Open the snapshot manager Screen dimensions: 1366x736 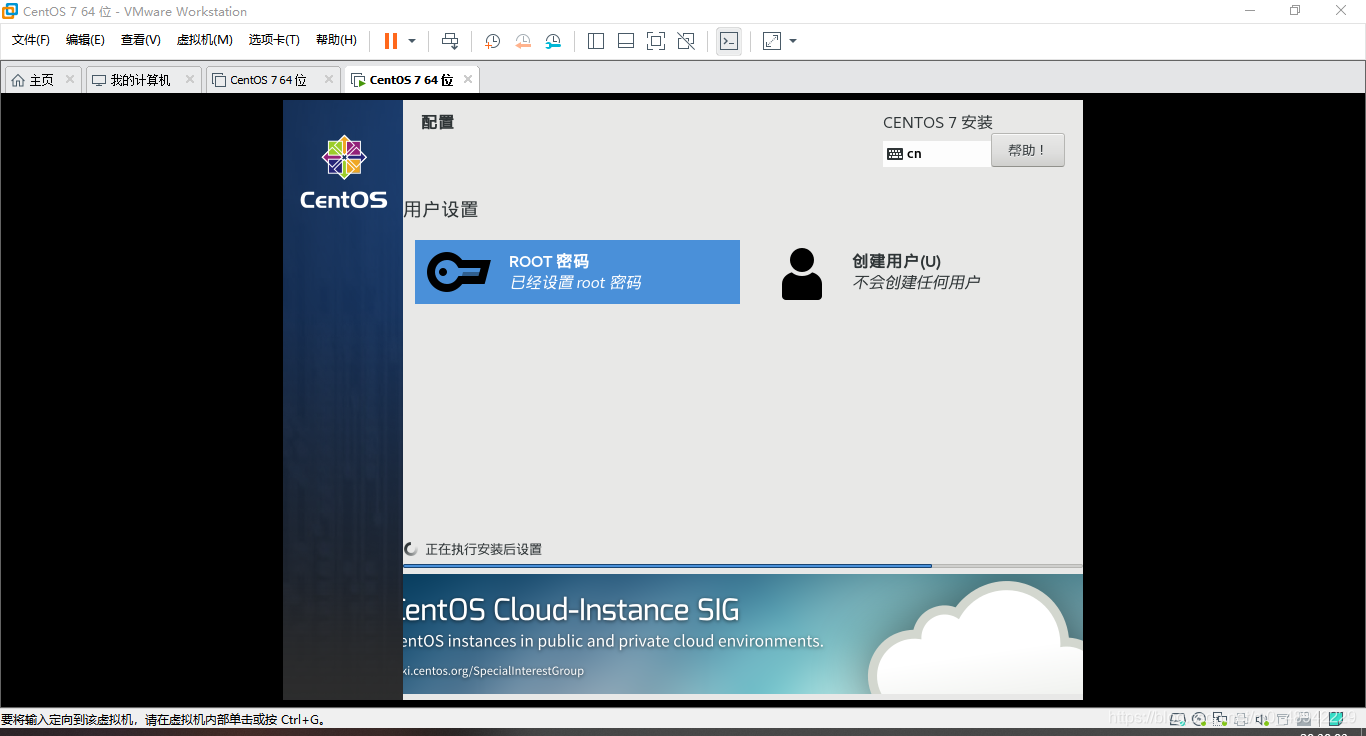coord(553,41)
